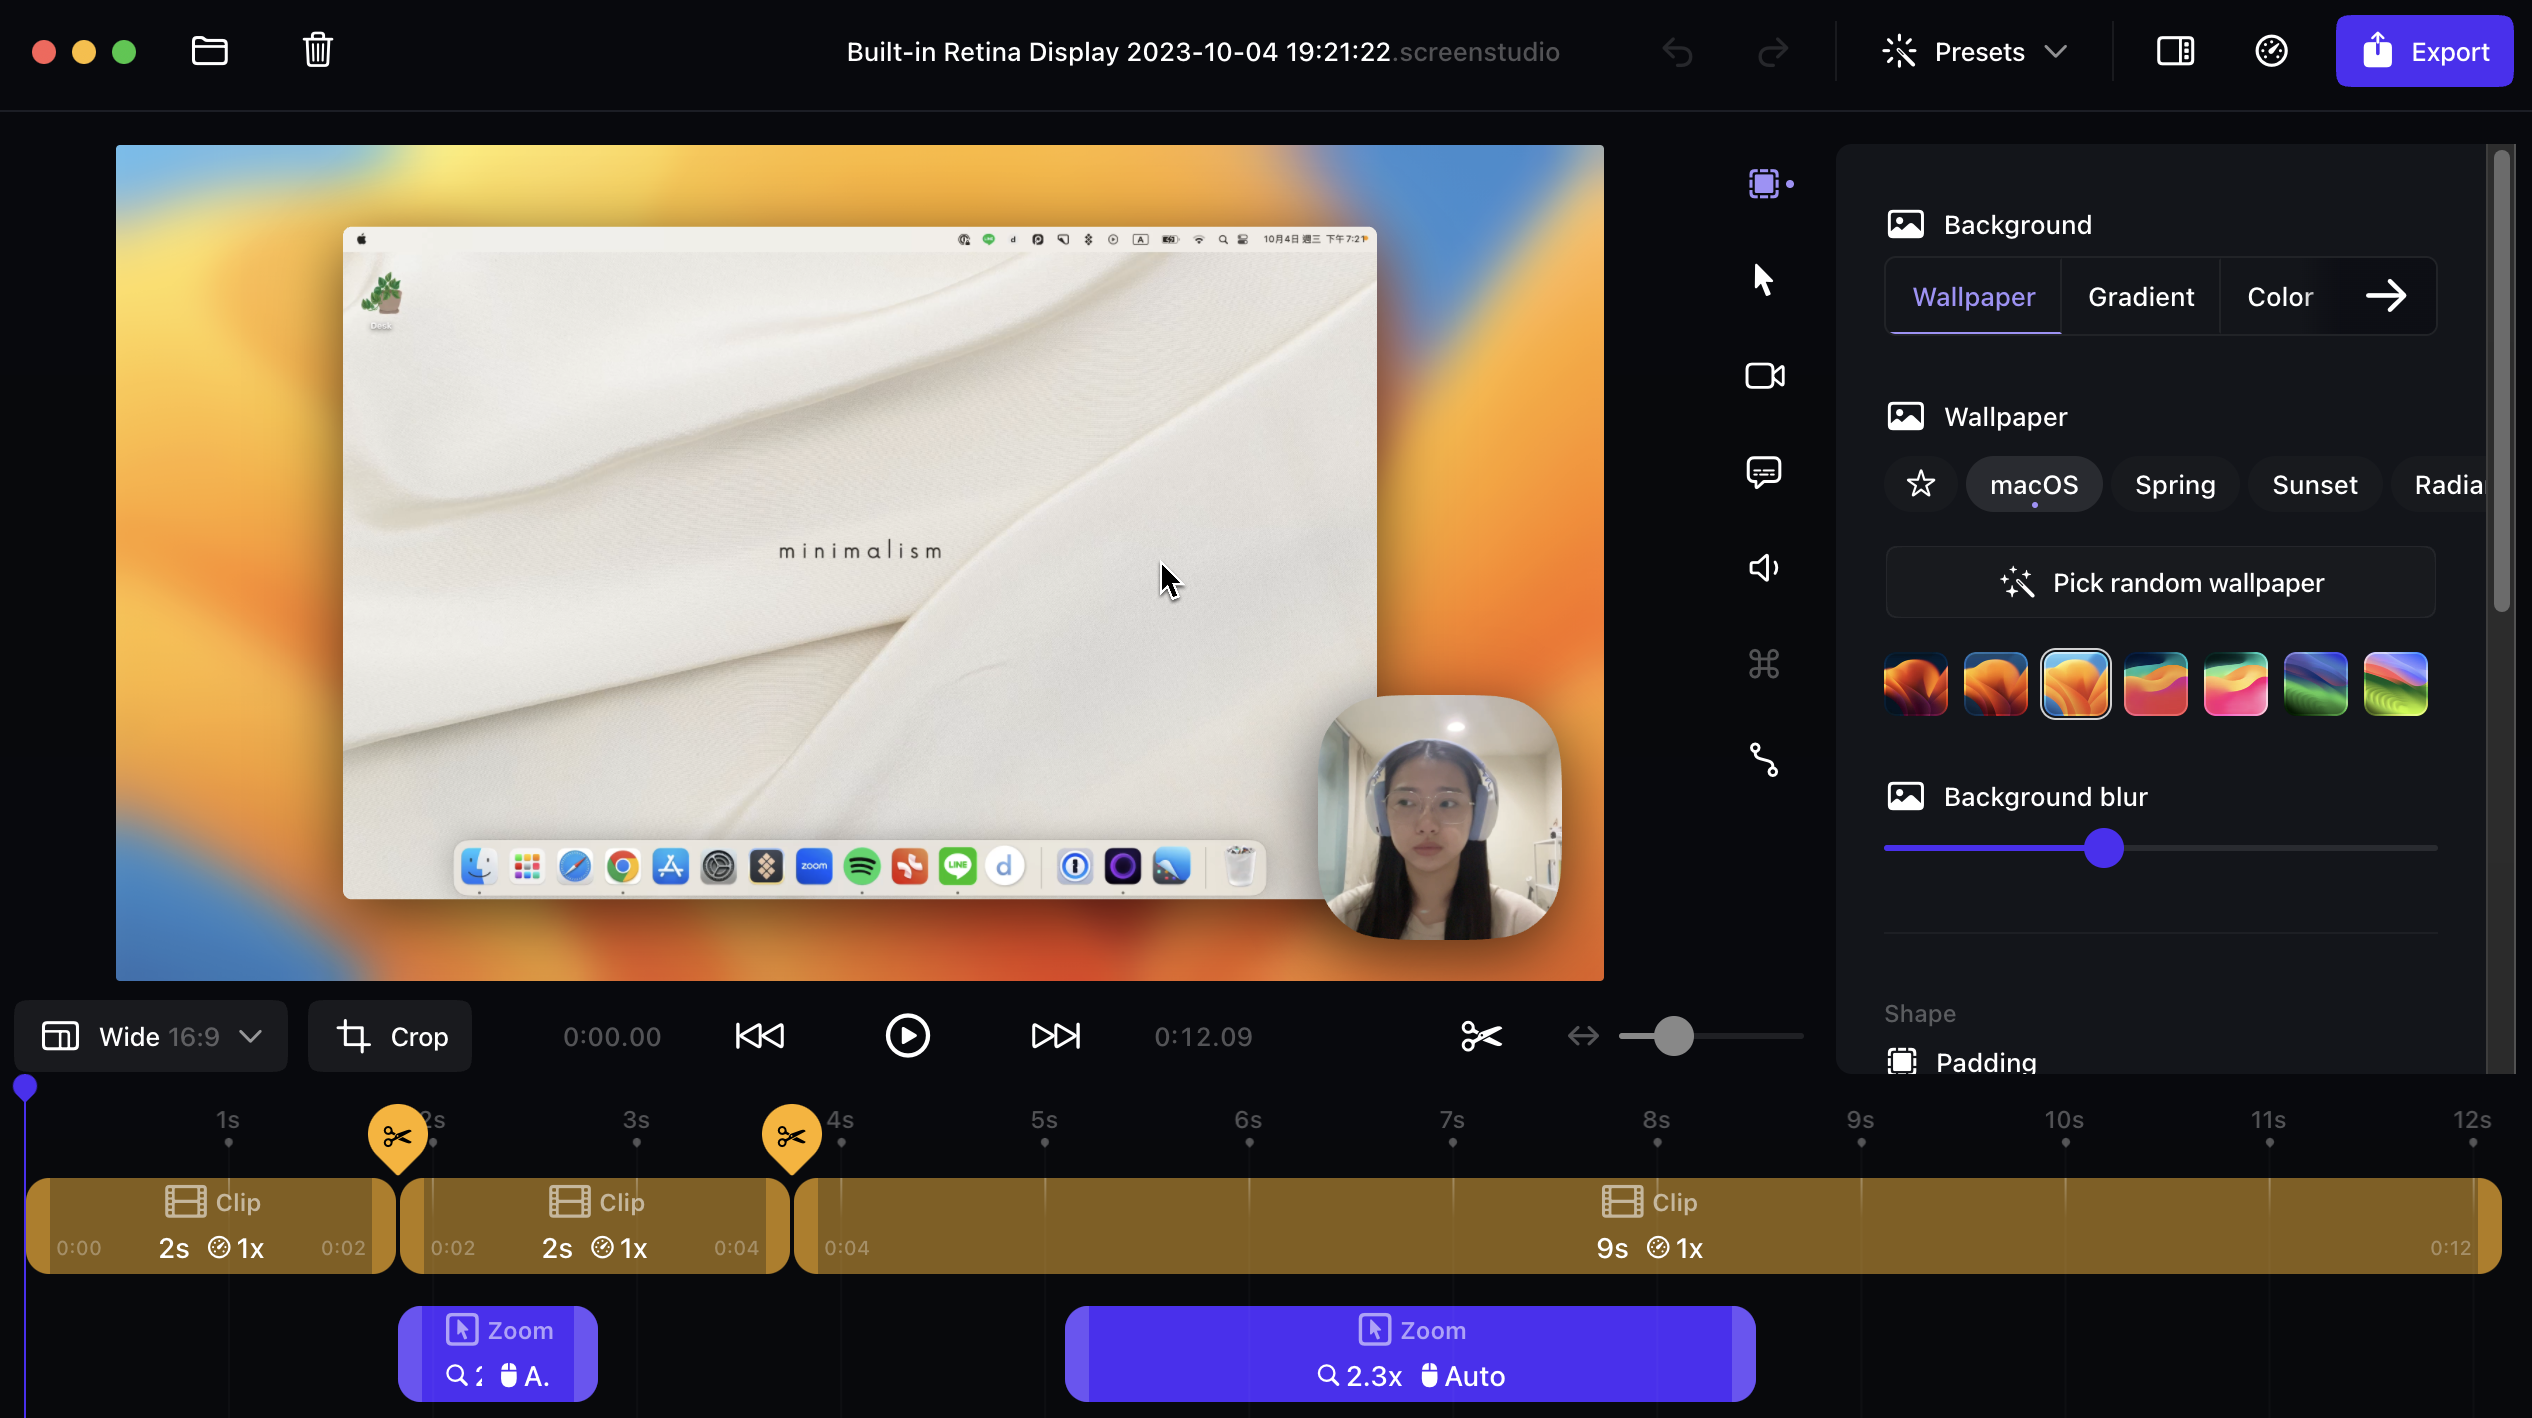Open the cursor settings arrow icon
Image resolution: width=2532 pixels, height=1418 pixels.
(1763, 280)
